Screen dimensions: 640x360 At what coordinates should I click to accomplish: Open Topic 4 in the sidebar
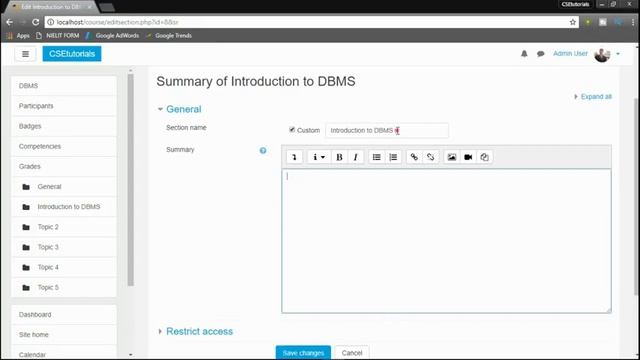pos(64,267)
